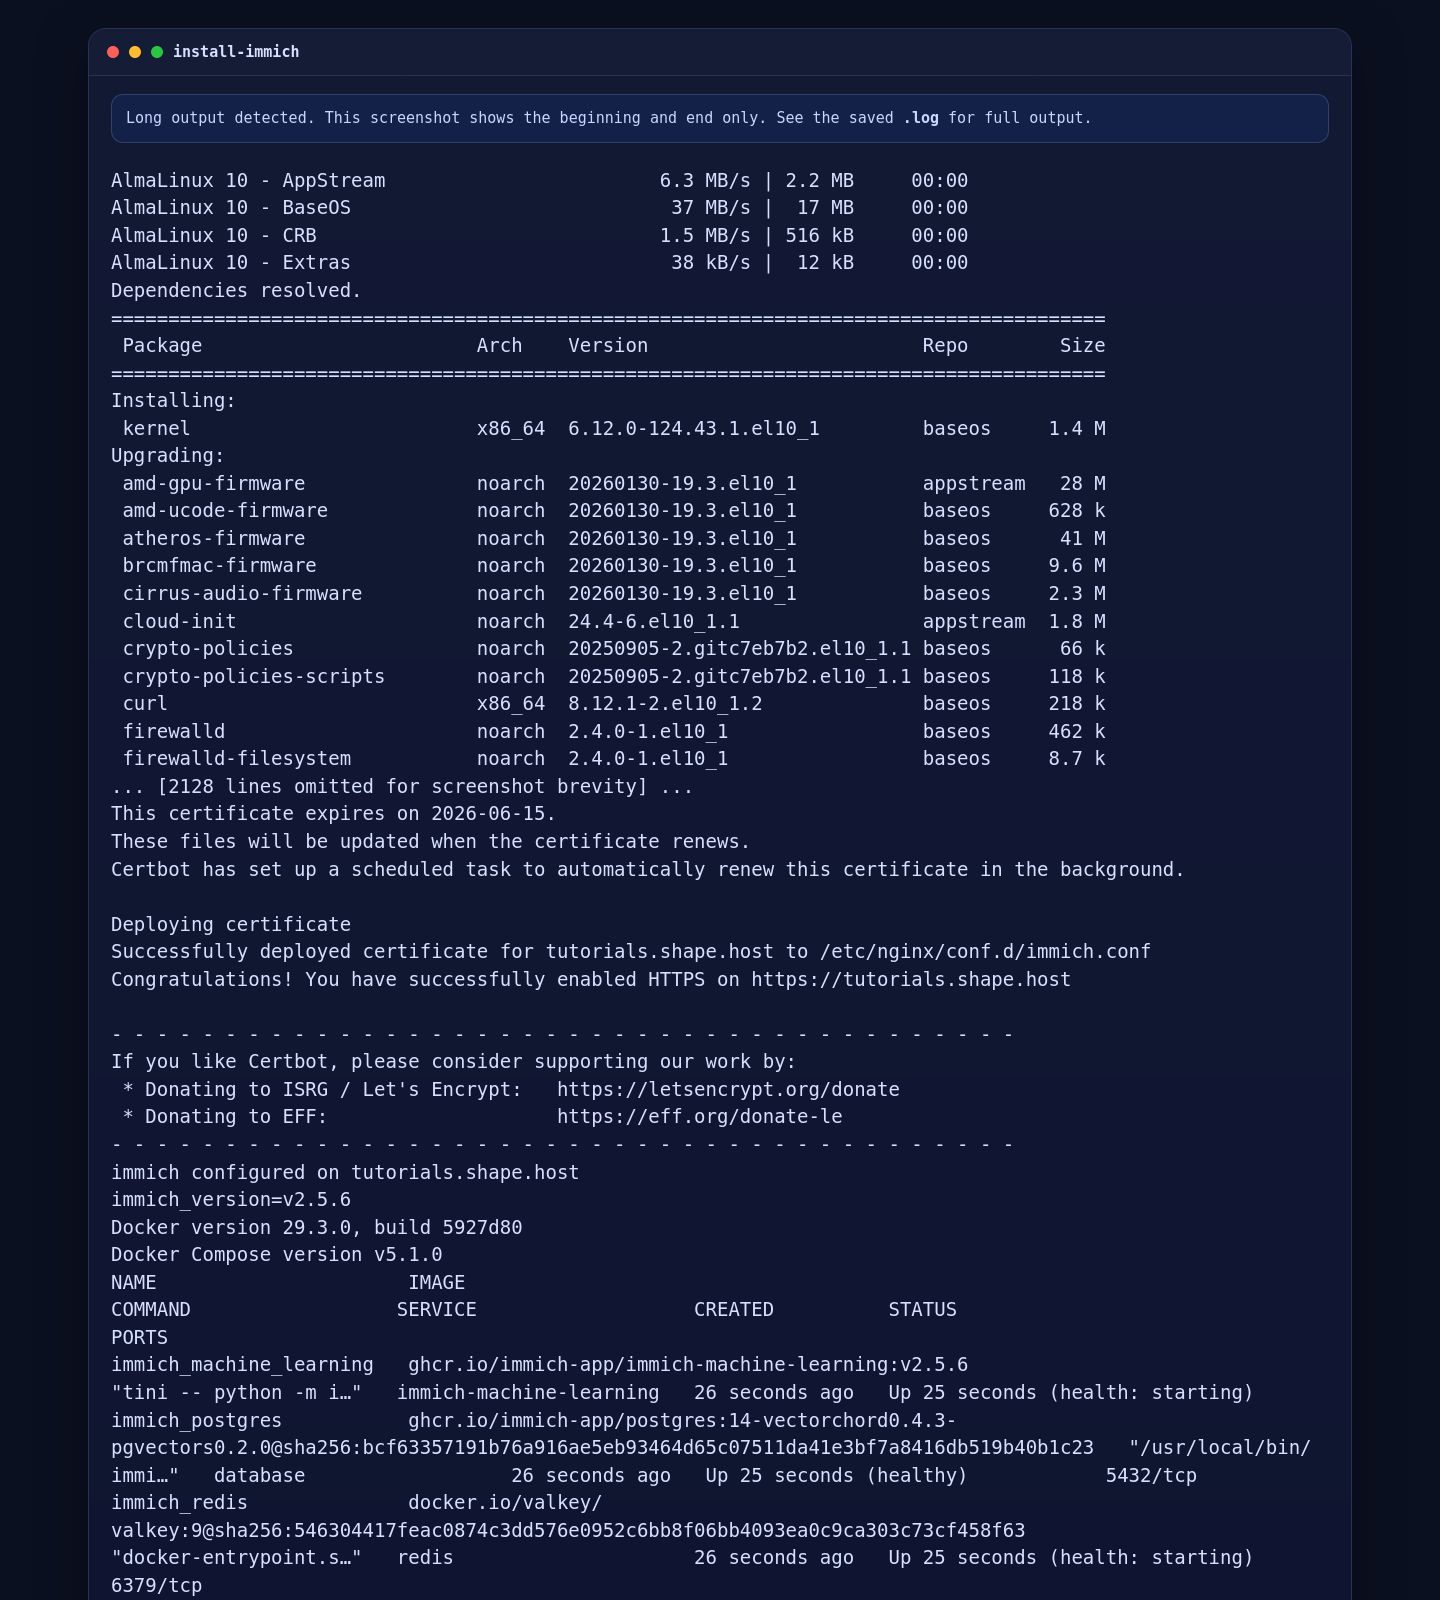Select the firewalld-filesystem package name

point(237,759)
